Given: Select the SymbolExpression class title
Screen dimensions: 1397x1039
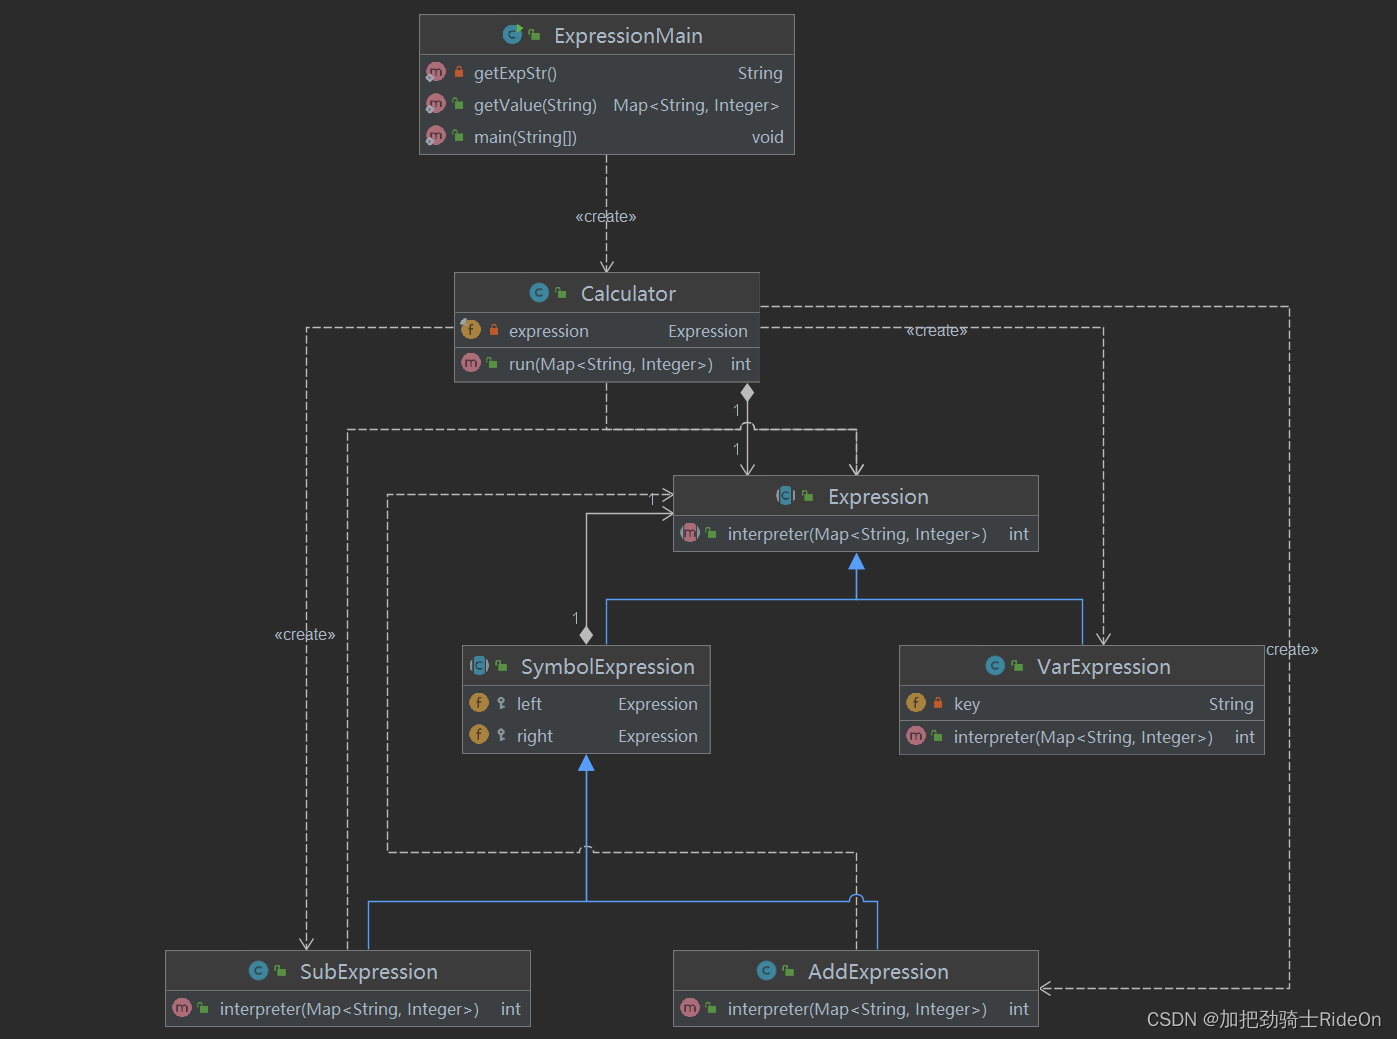Looking at the screenshot, I should tap(607, 667).
